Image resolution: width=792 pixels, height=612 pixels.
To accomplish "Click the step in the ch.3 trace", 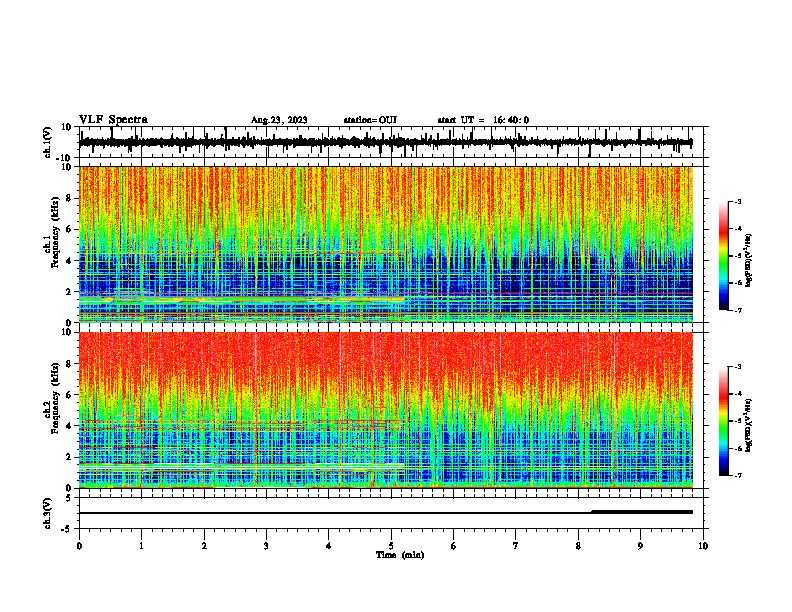I will tap(592, 512).
